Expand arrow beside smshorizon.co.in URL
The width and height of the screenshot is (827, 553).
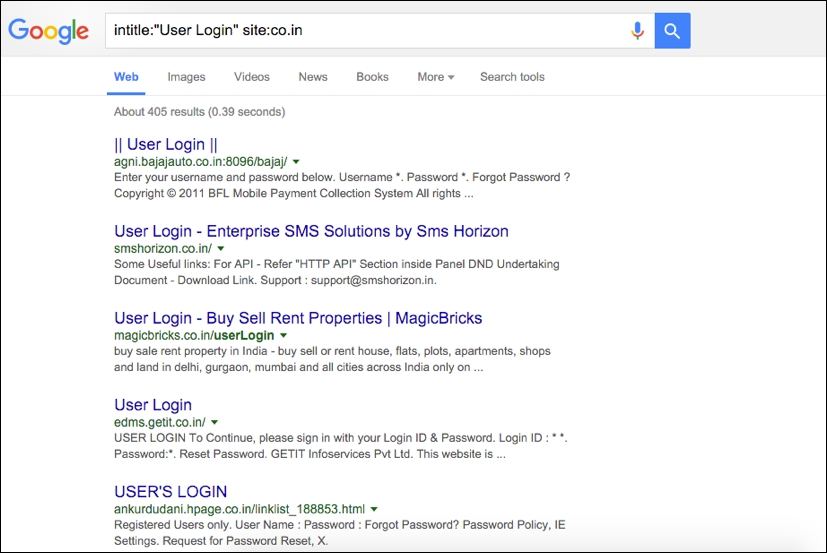point(221,249)
